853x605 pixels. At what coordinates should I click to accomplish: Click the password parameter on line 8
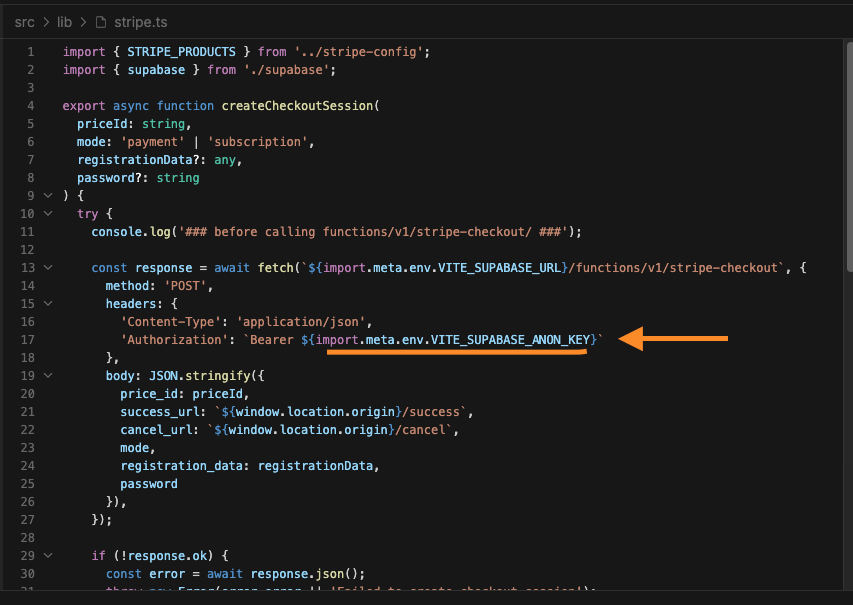106,177
